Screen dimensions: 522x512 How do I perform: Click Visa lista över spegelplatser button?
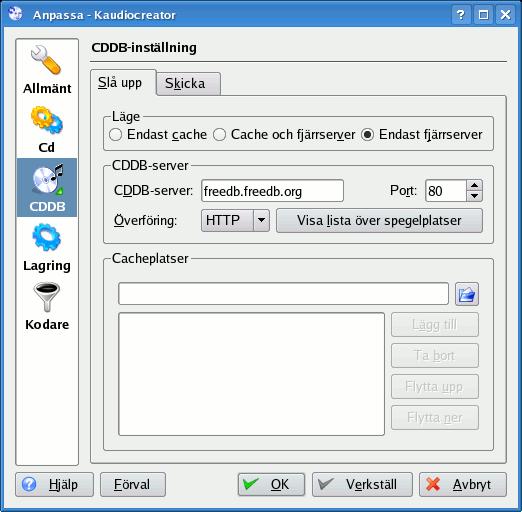point(379,220)
